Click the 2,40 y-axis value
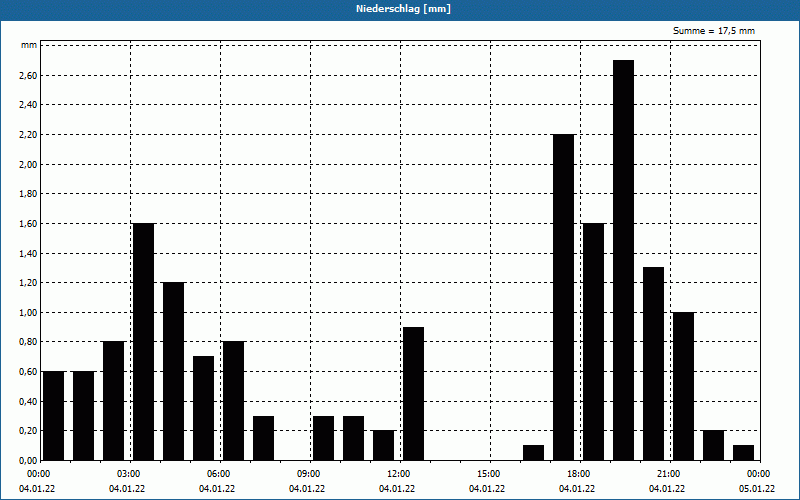The image size is (800, 500). 29,105
